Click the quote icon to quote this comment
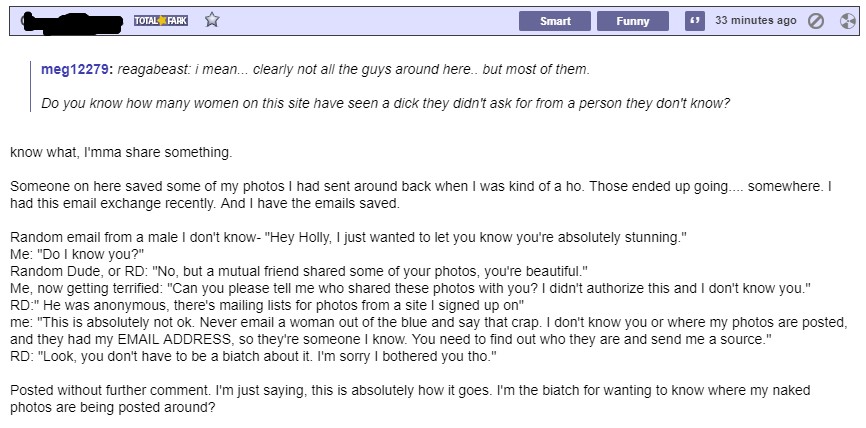866x428 pixels. [x=694, y=20]
